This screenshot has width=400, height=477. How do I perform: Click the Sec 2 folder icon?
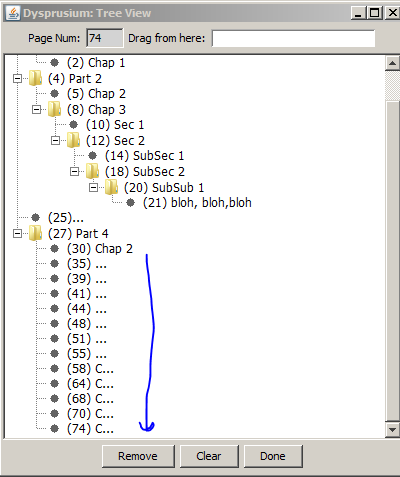73,140
